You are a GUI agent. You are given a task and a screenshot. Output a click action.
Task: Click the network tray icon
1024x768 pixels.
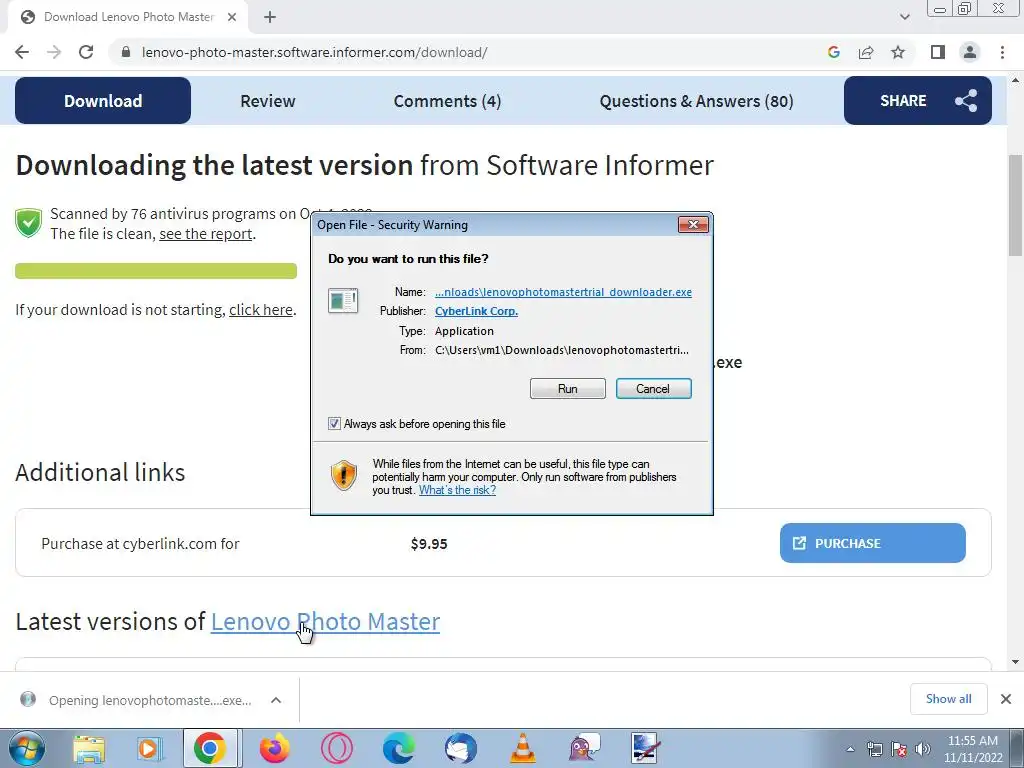874,749
